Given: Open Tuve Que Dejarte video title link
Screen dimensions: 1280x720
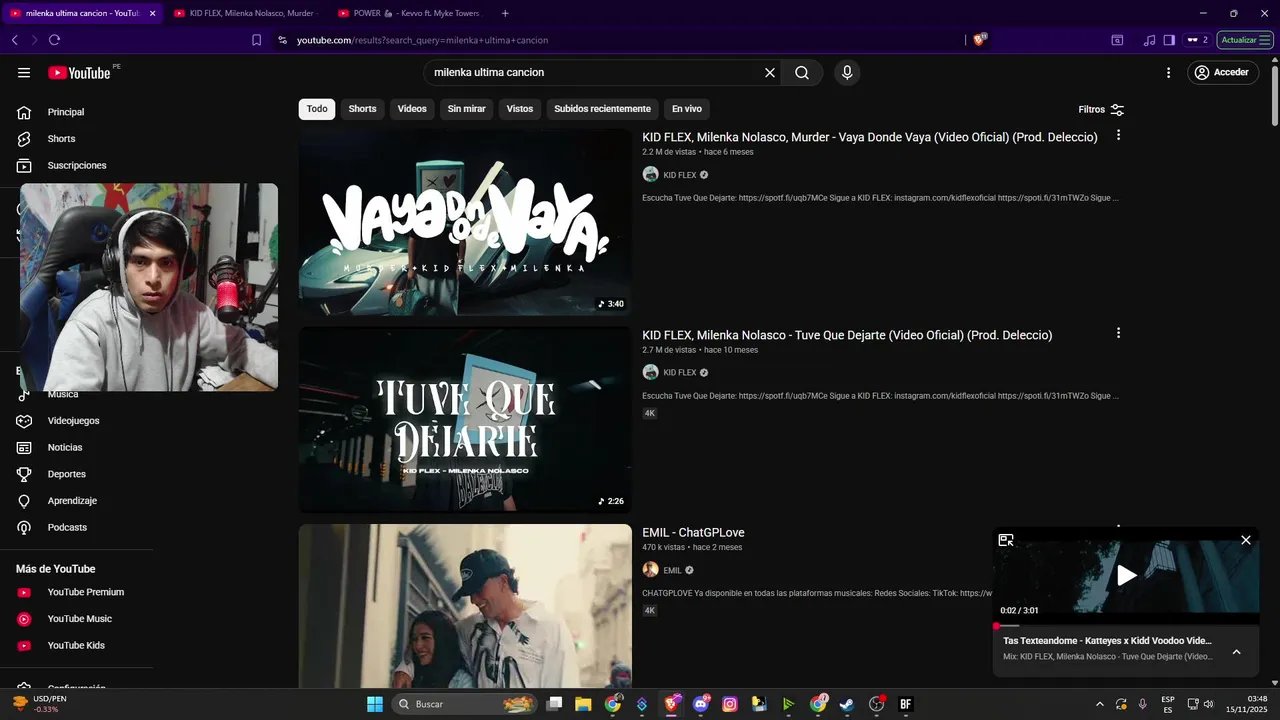Looking at the screenshot, I should pos(847,335).
